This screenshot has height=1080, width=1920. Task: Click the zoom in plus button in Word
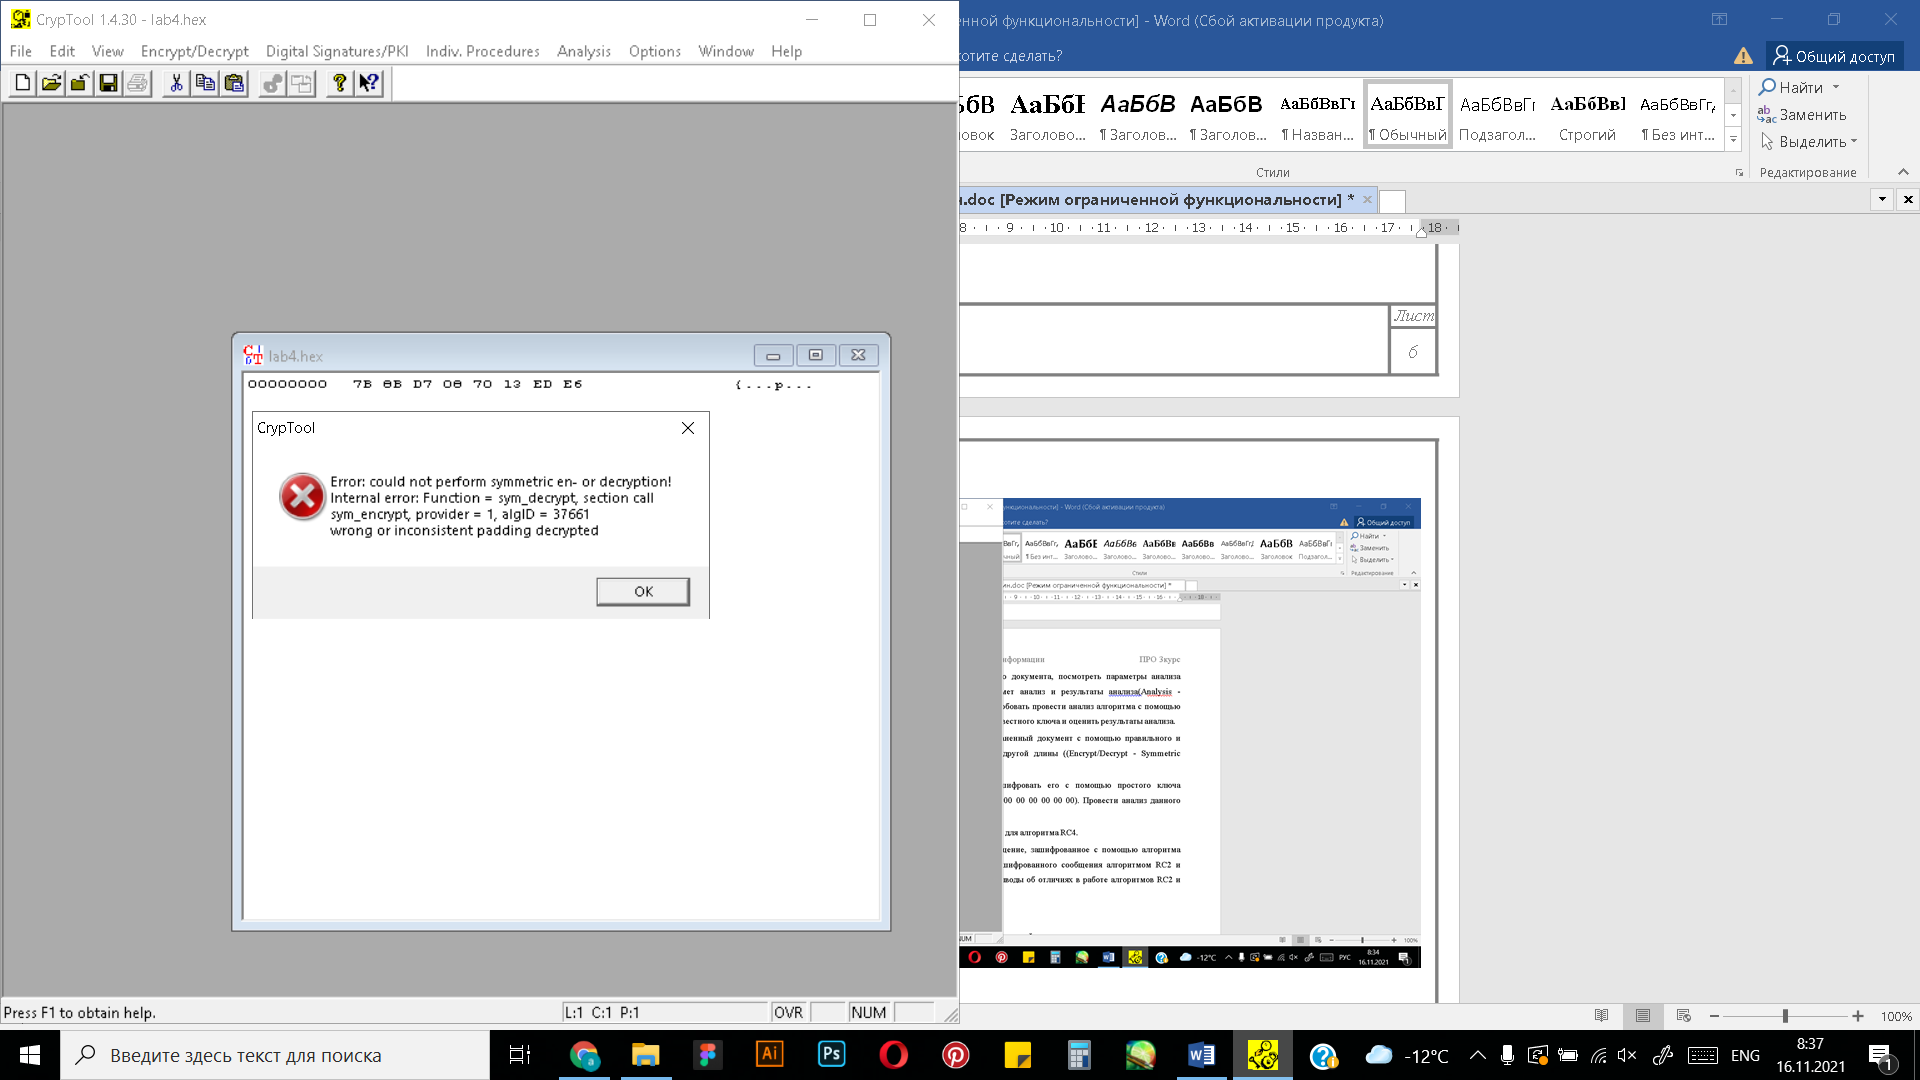1858,1016
